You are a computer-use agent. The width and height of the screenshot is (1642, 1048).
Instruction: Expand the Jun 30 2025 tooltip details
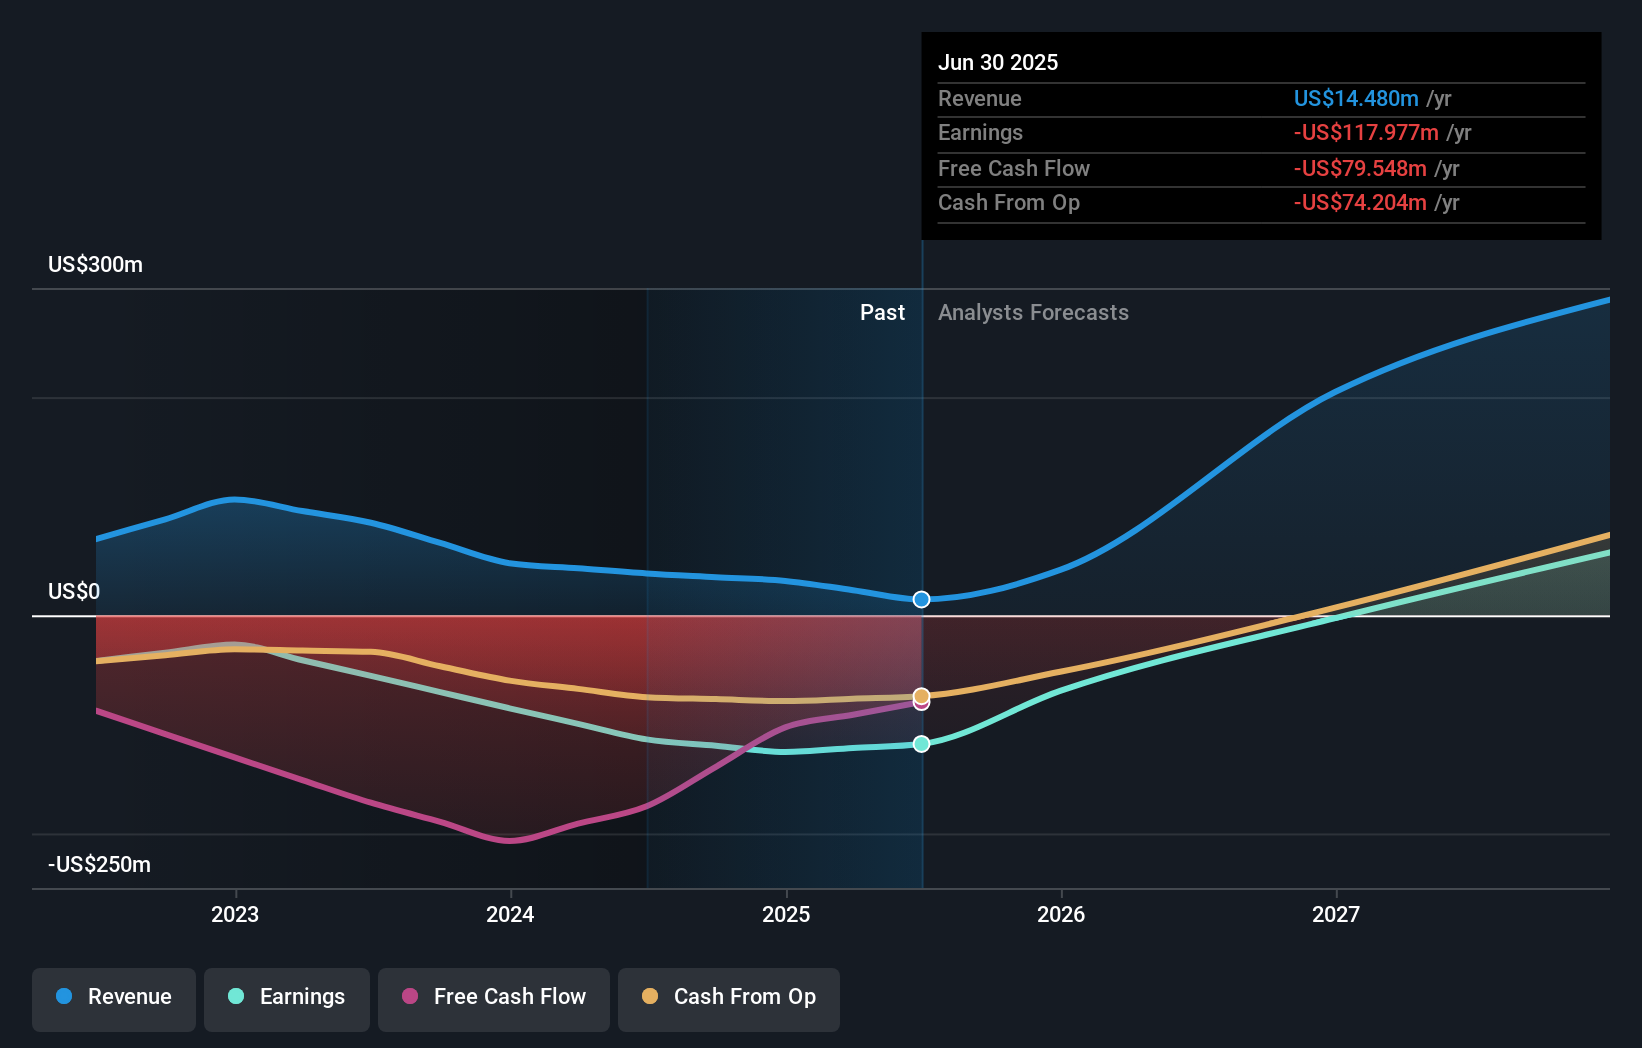point(998,62)
